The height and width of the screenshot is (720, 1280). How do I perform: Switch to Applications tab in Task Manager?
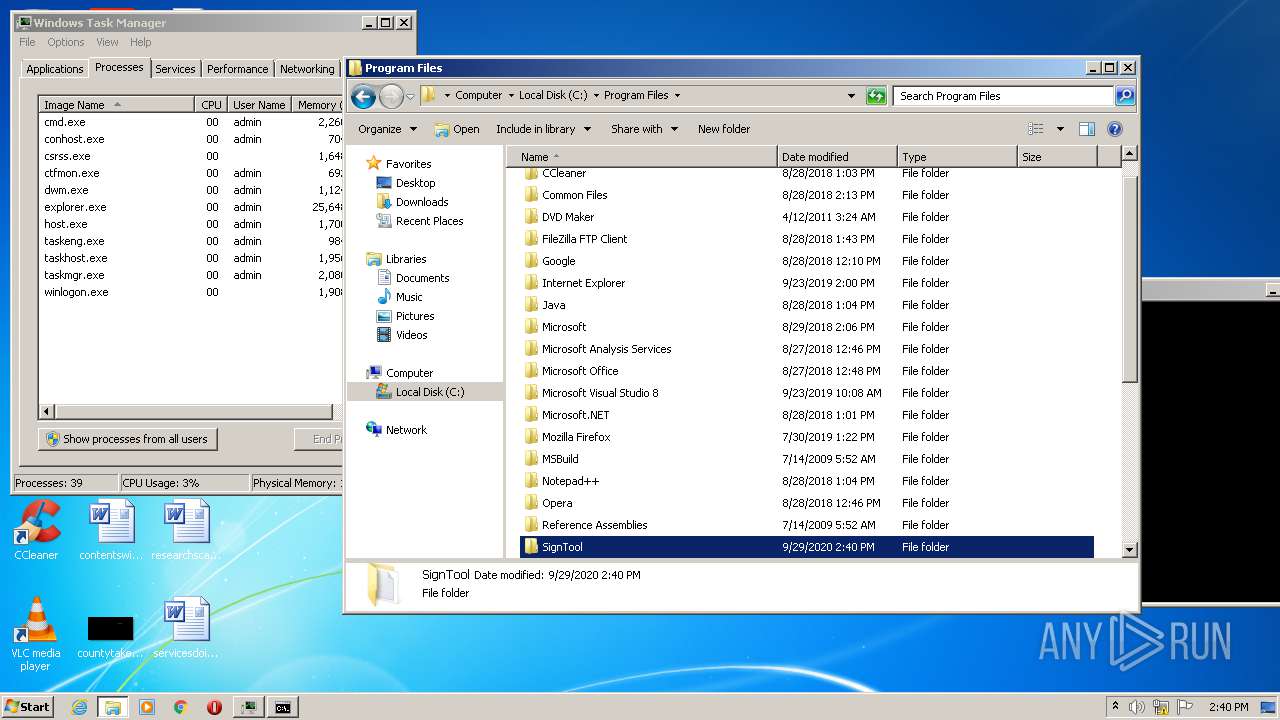(55, 69)
